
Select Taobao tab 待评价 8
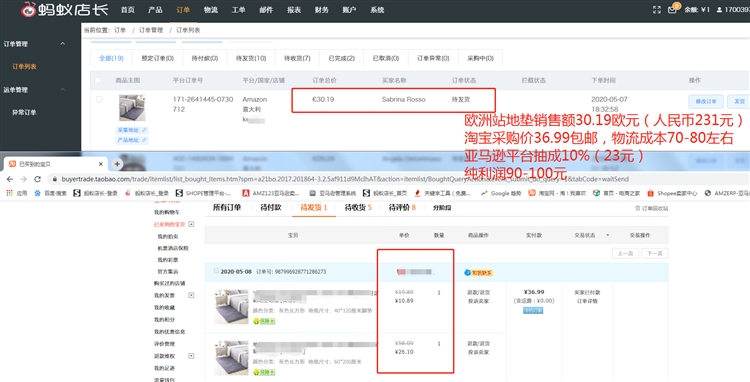[402, 207]
